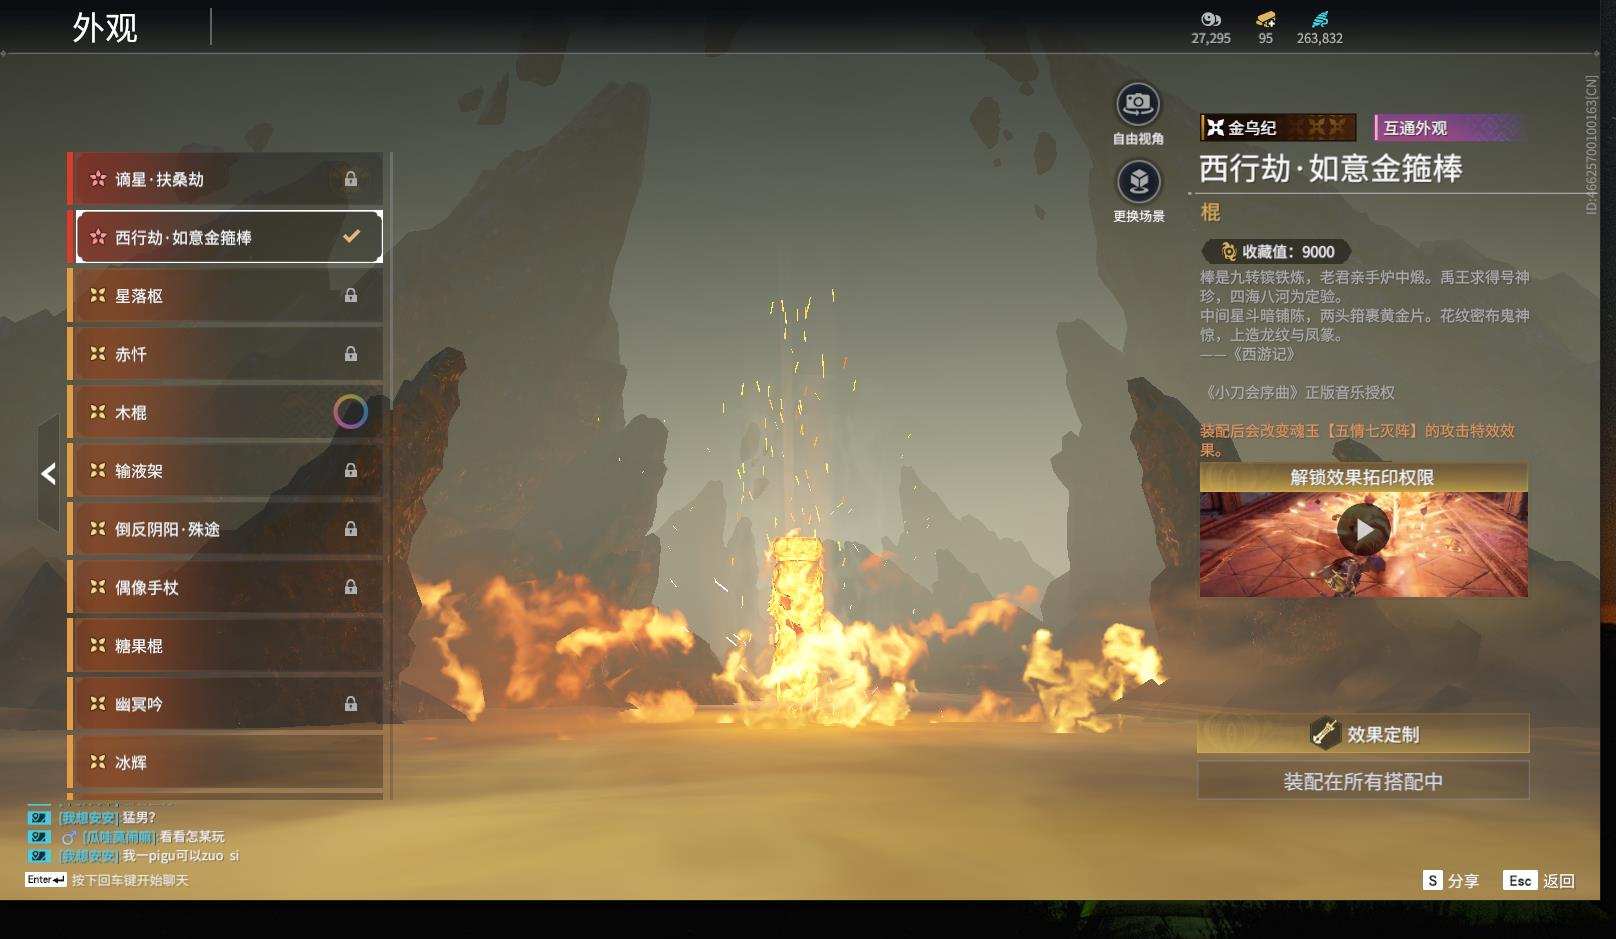The height and width of the screenshot is (939, 1616).
Task: Click the 《小刀会序曲》正版音乐授权 text
Action: tap(1298, 393)
